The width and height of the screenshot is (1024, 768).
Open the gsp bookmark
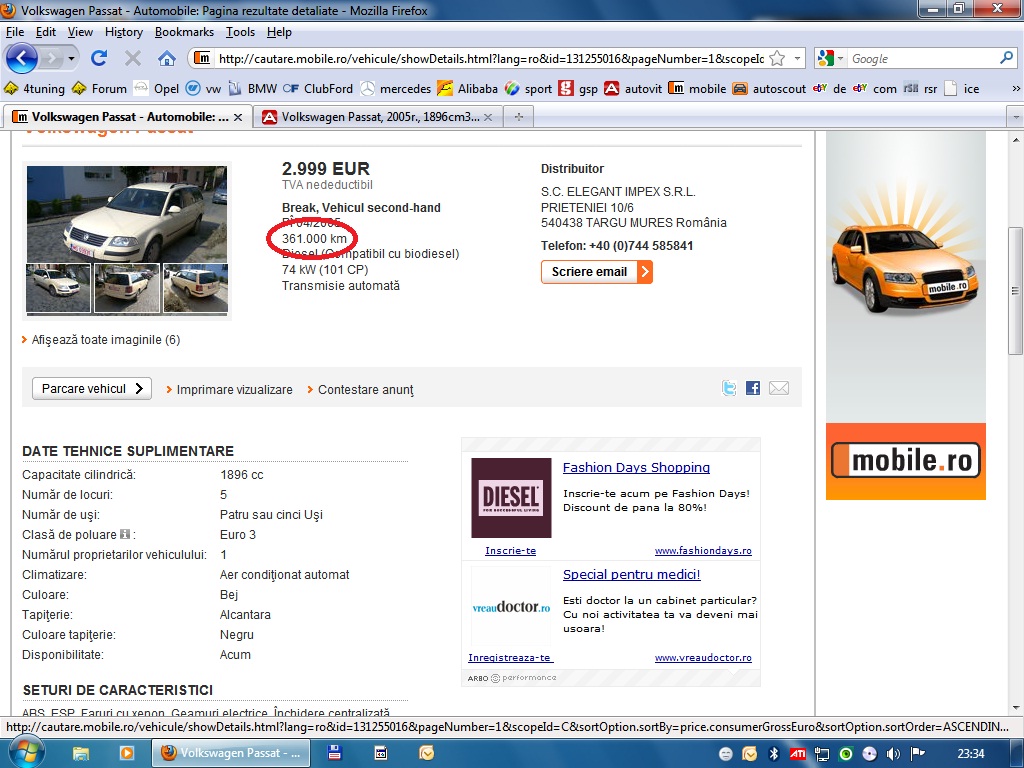pos(579,89)
